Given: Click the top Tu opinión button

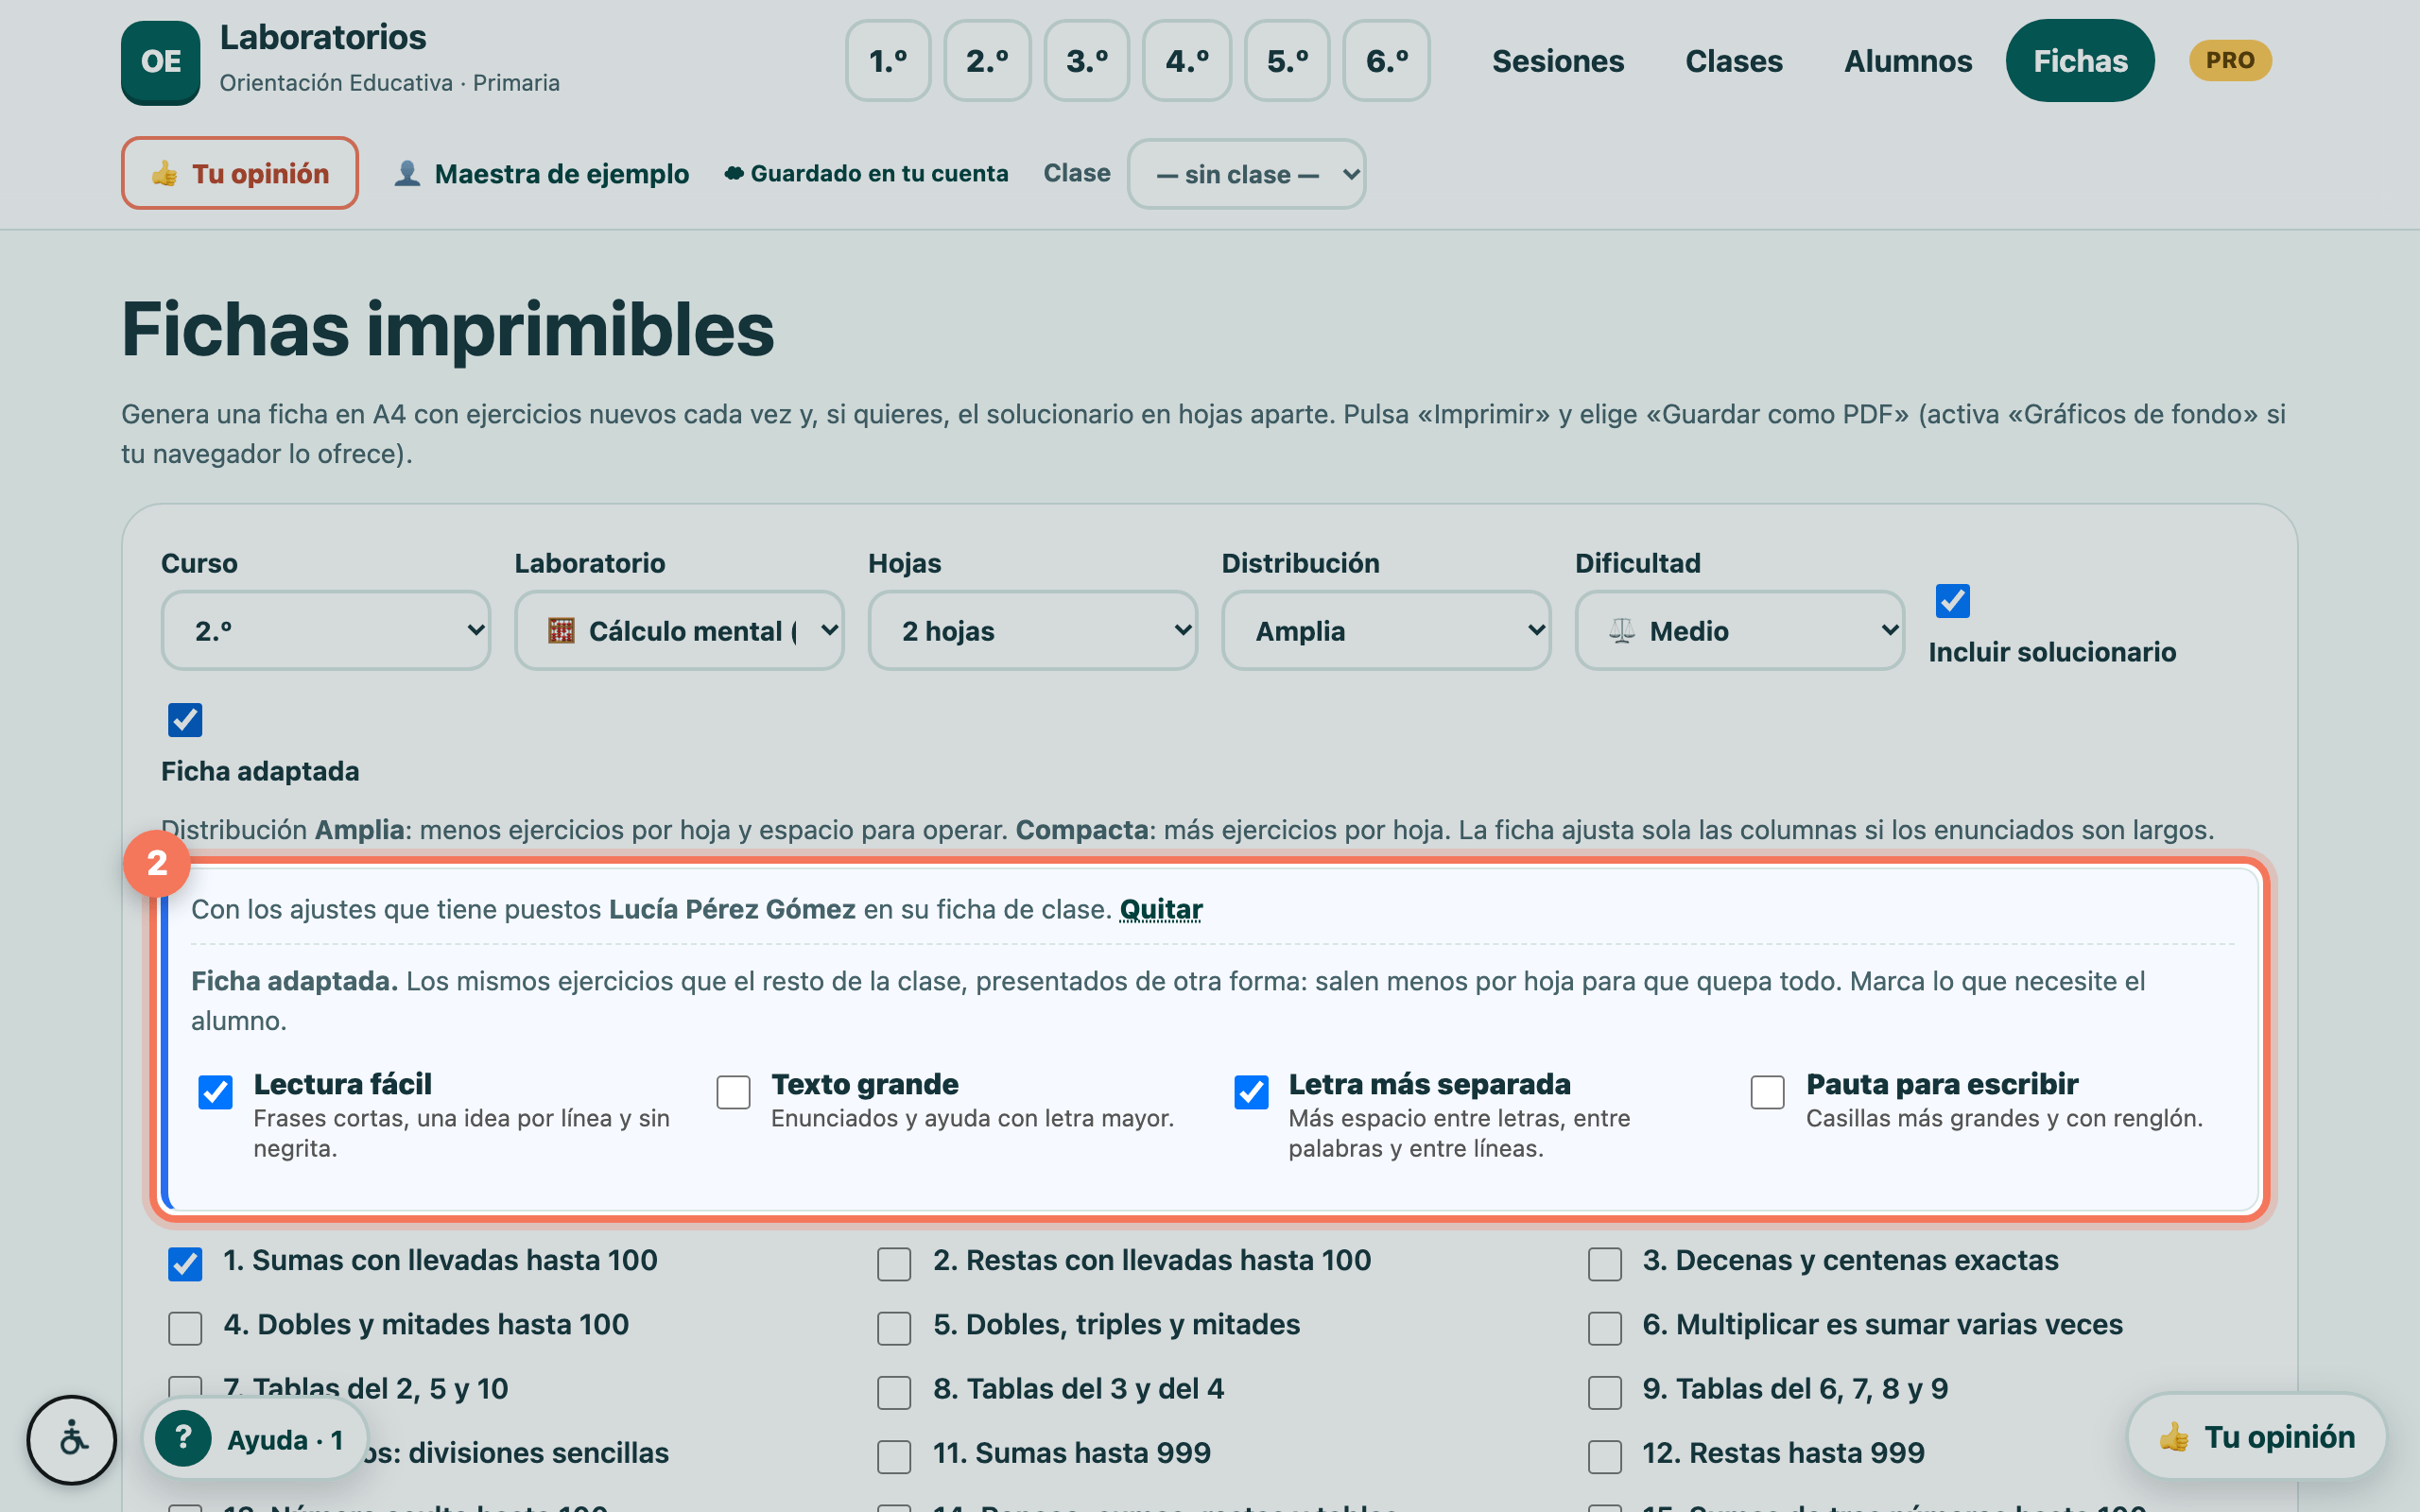Looking at the screenshot, I should click(x=240, y=173).
